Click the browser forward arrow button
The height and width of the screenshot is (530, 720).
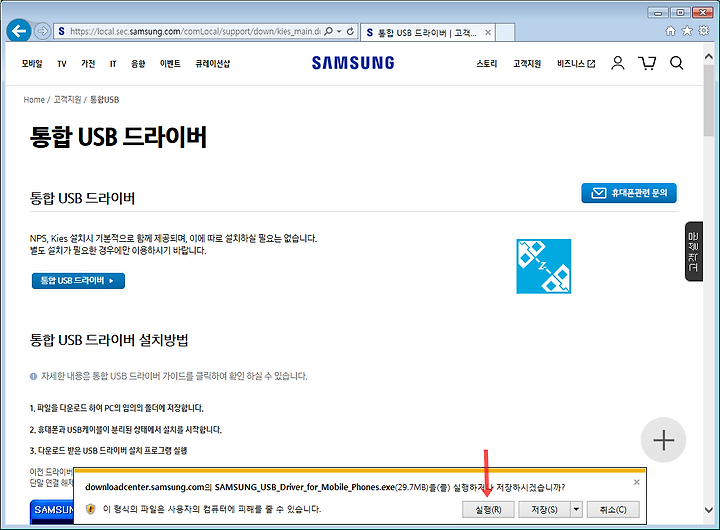[42, 31]
